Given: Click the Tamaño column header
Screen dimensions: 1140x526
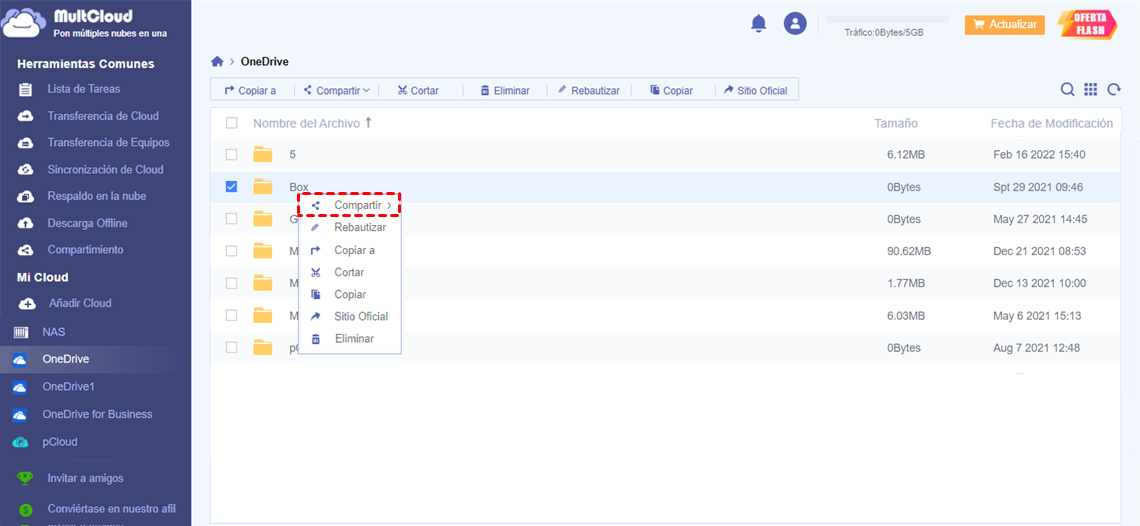Looking at the screenshot, I should pos(896,124).
